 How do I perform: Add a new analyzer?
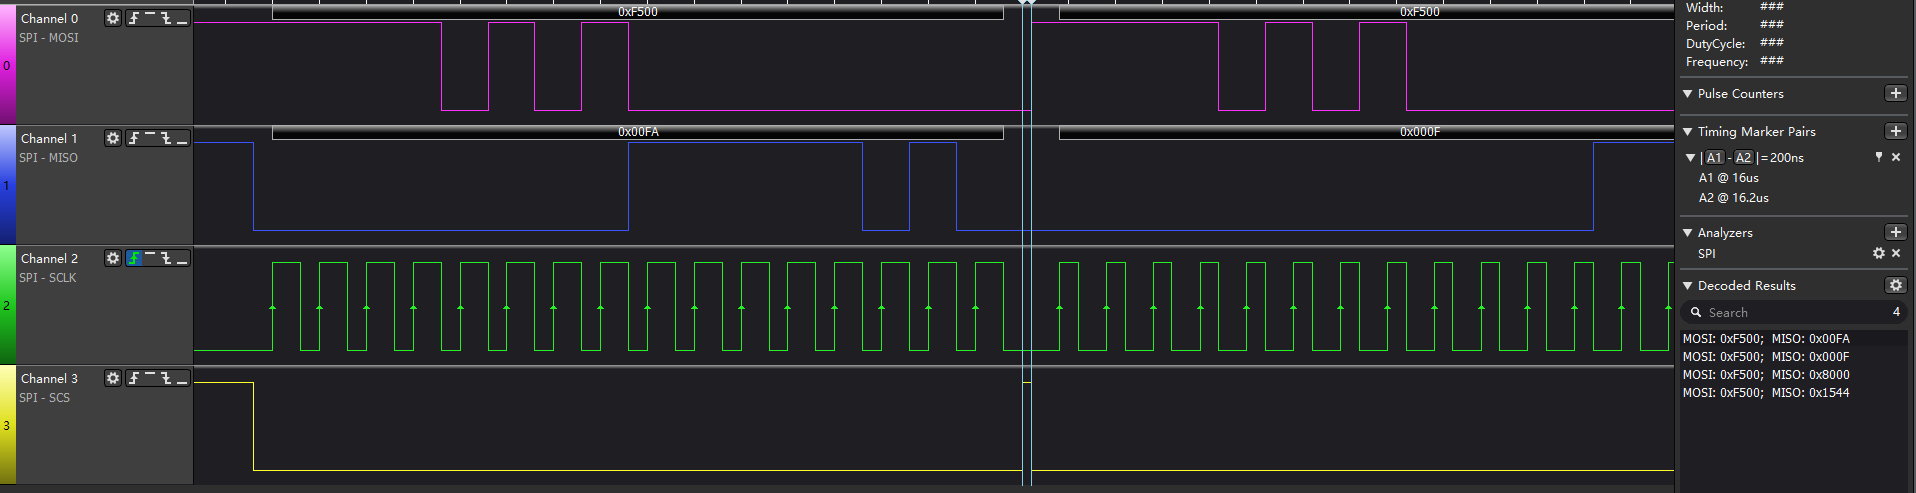(1895, 232)
